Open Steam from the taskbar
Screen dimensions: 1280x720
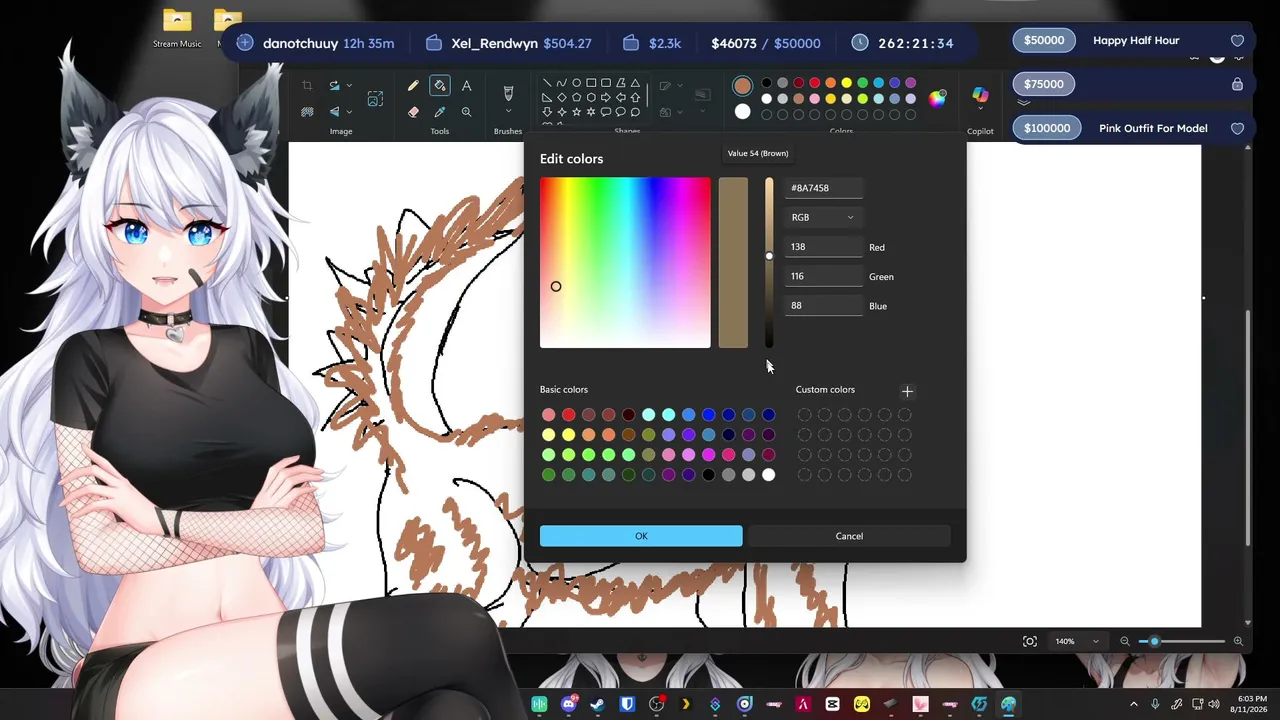pyautogui.click(x=597, y=704)
